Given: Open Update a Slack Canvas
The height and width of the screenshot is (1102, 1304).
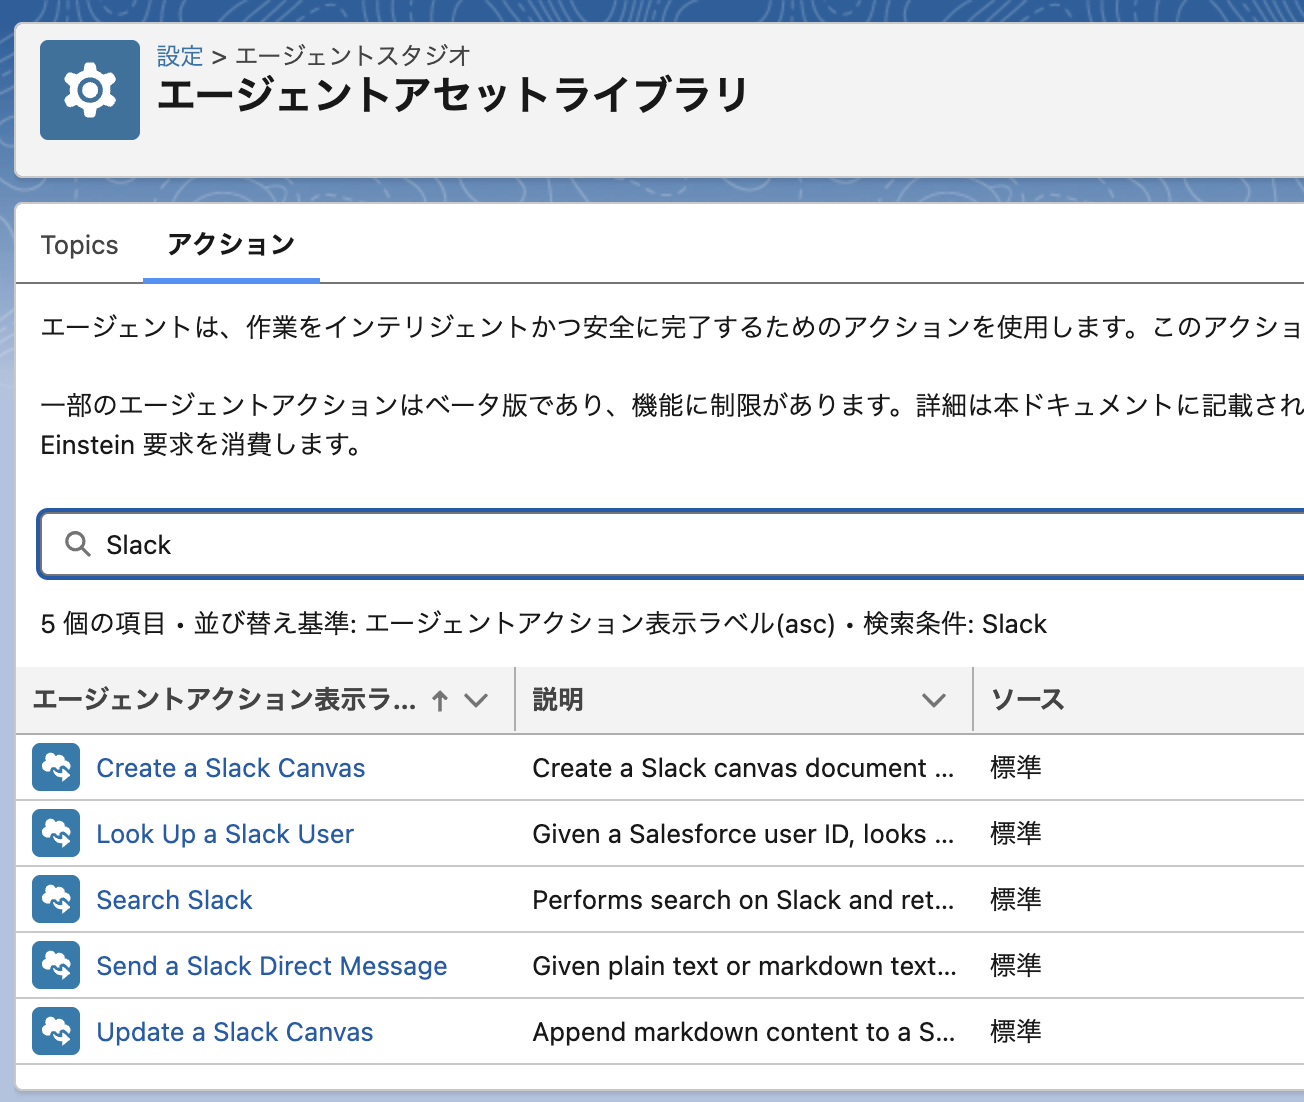Looking at the screenshot, I should (234, 1031).
